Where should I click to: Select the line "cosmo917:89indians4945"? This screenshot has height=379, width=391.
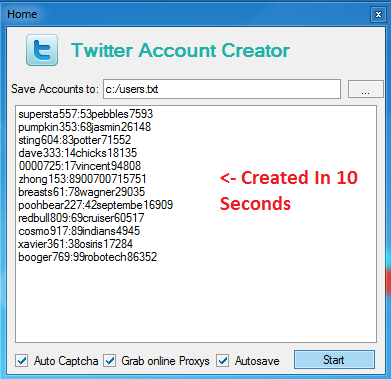[79, 231]
